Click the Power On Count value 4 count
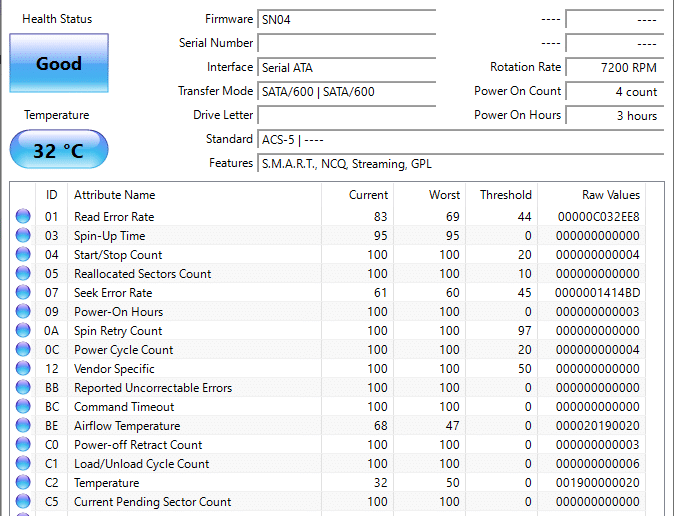 615,92
